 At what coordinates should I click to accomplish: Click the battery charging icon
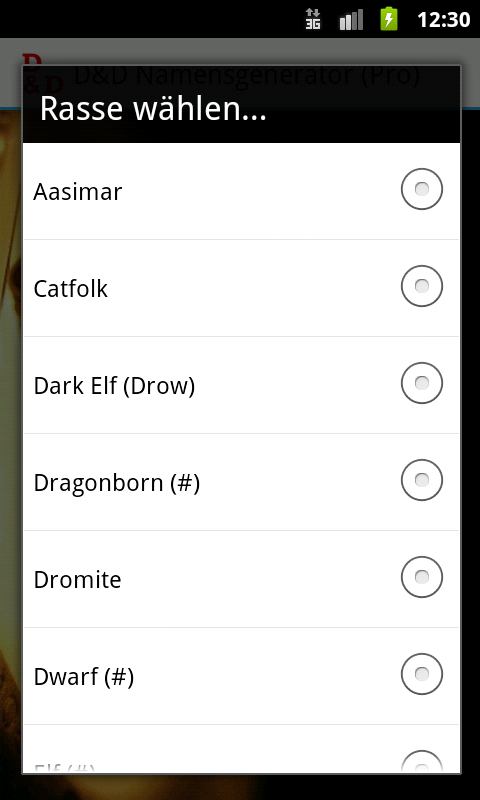point(389,19)
